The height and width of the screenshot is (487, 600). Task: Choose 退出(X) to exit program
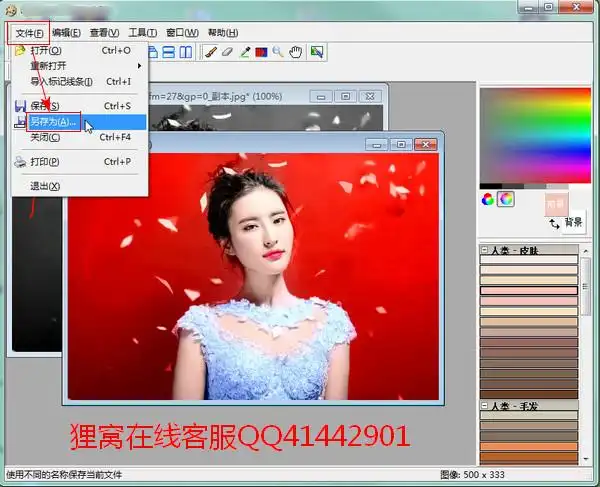(80, 186)
